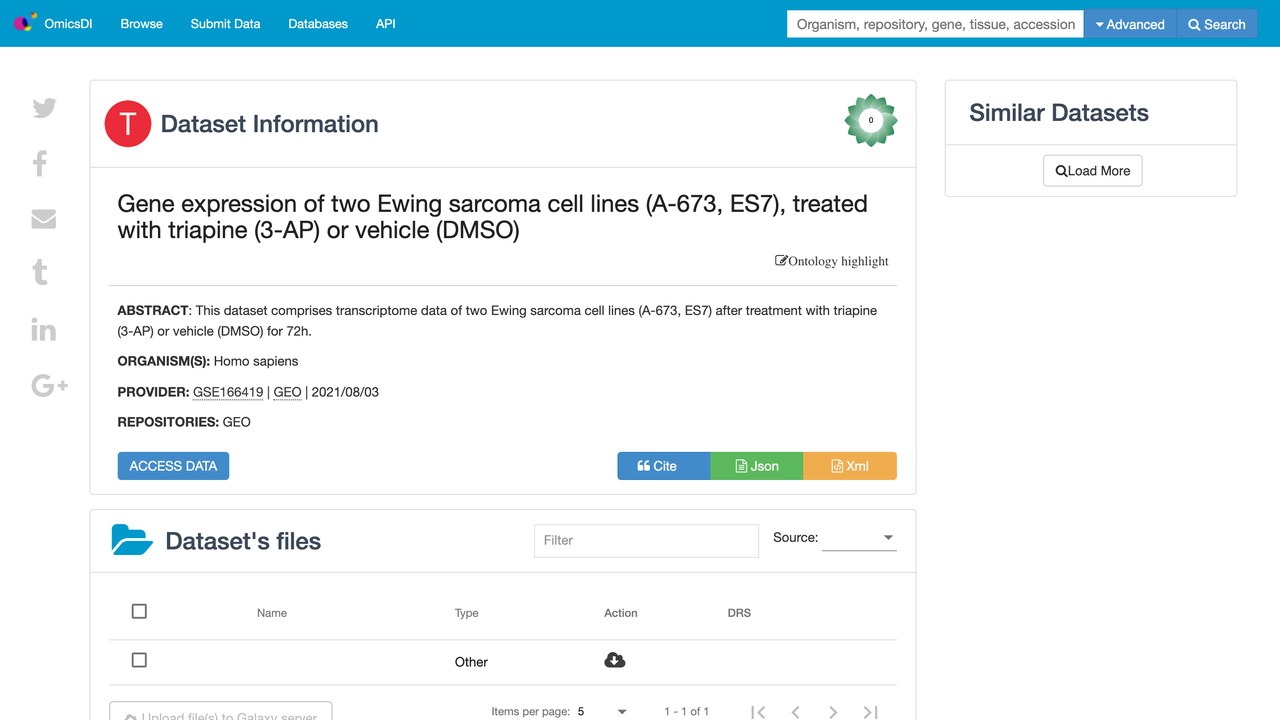
Task: Expand the Source dropdown
Action: coord(859,538)
